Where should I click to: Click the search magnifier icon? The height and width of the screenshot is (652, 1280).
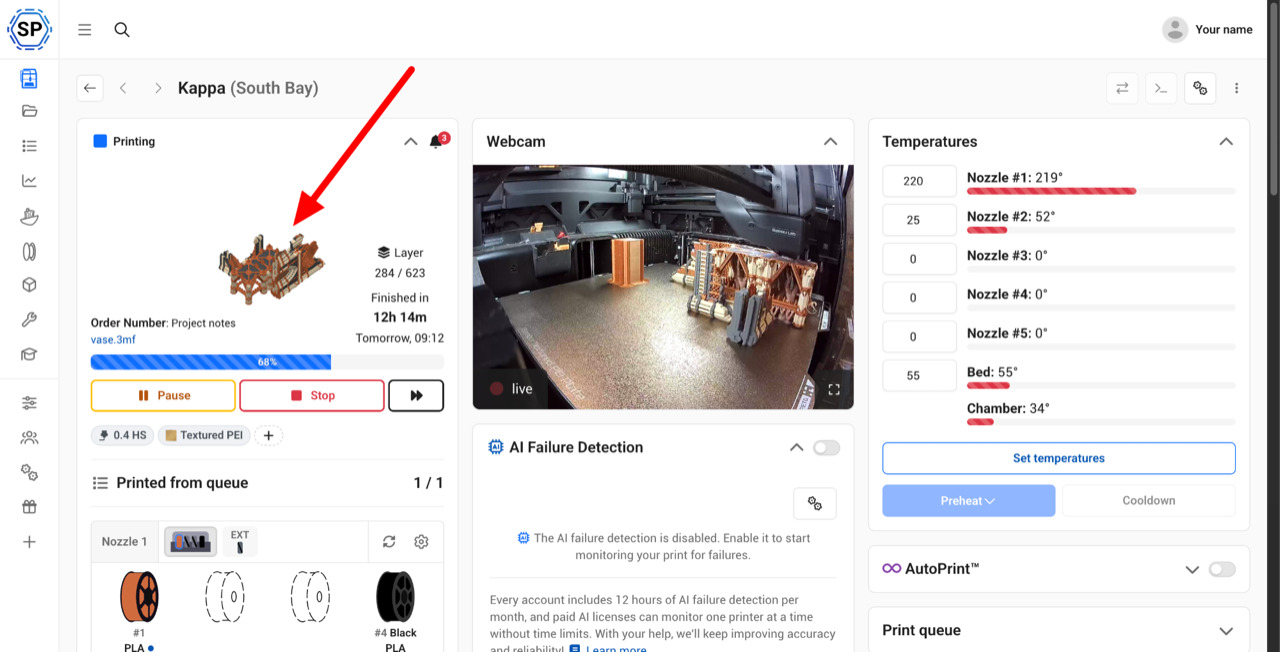pyautogui.click(x=122, y=30)
